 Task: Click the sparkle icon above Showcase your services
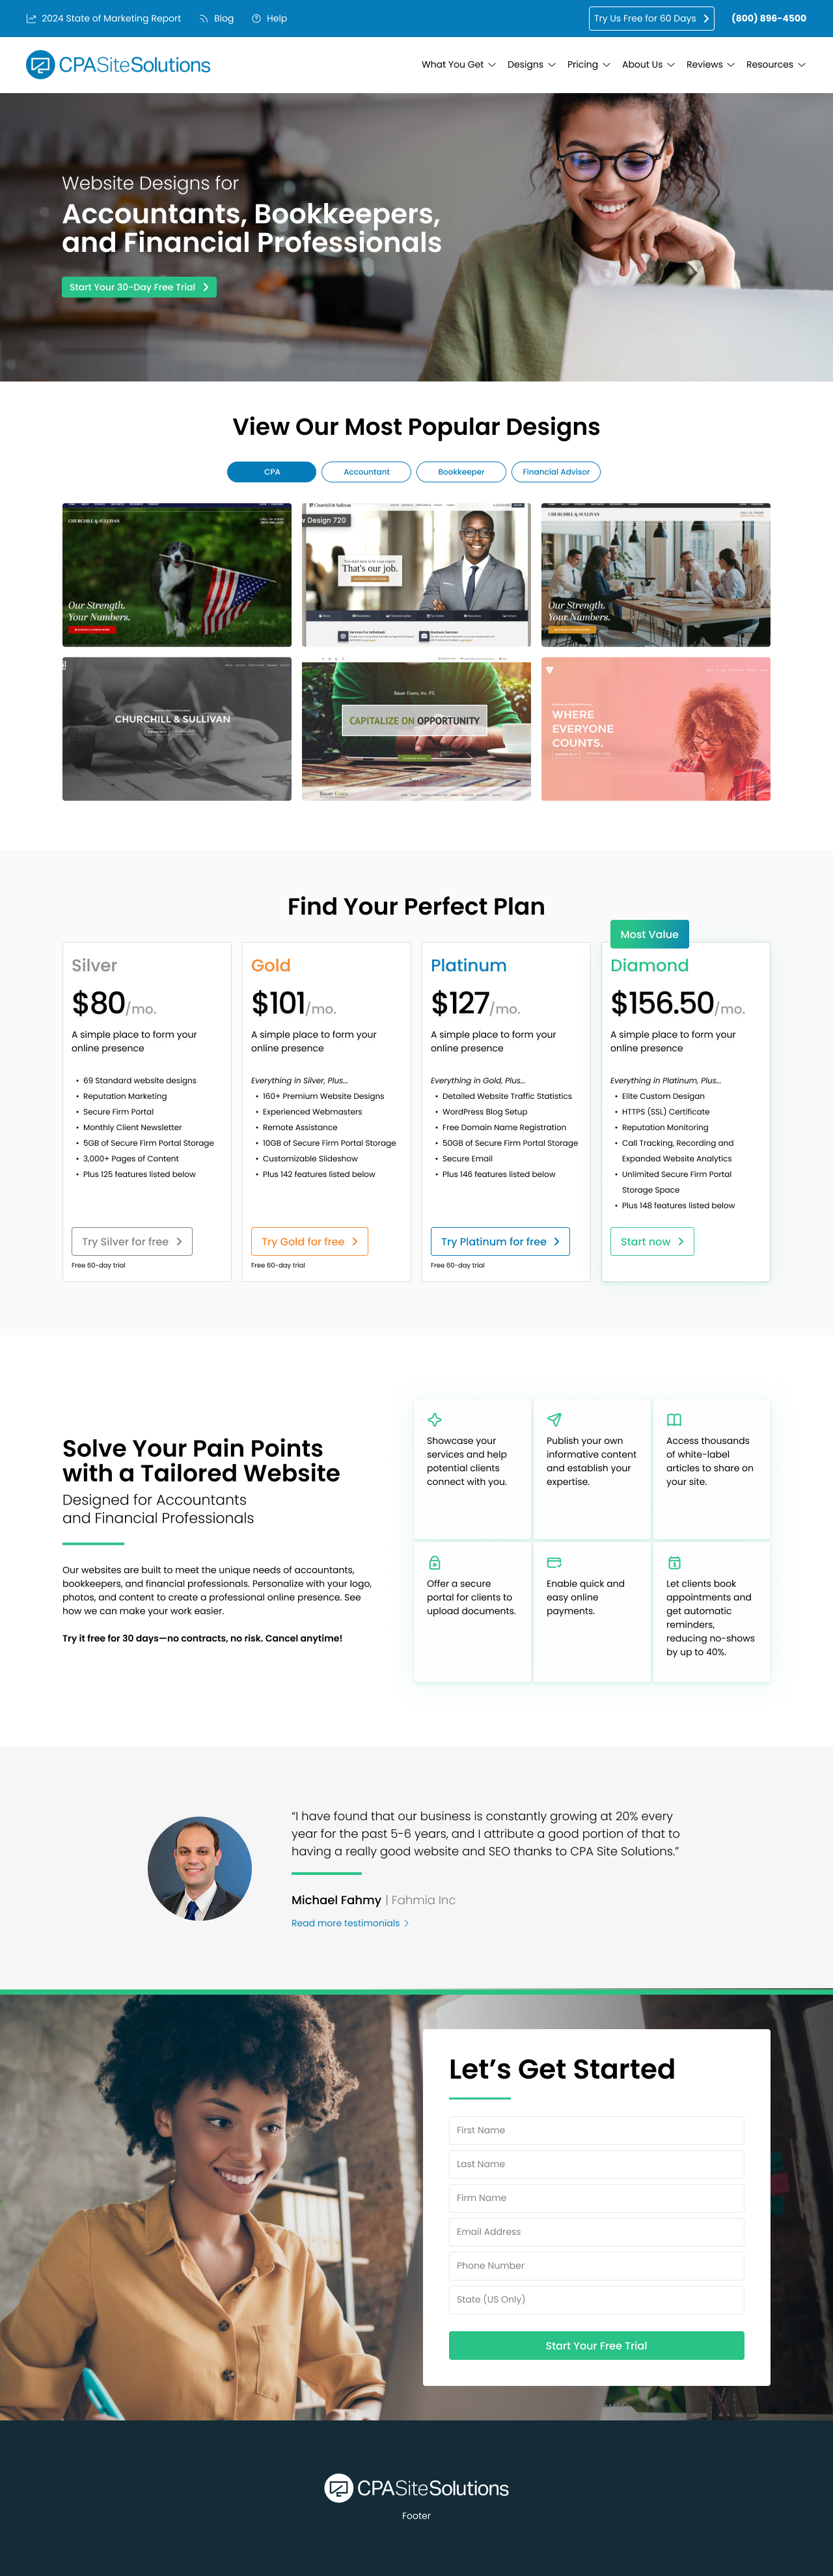[435, 1420]
